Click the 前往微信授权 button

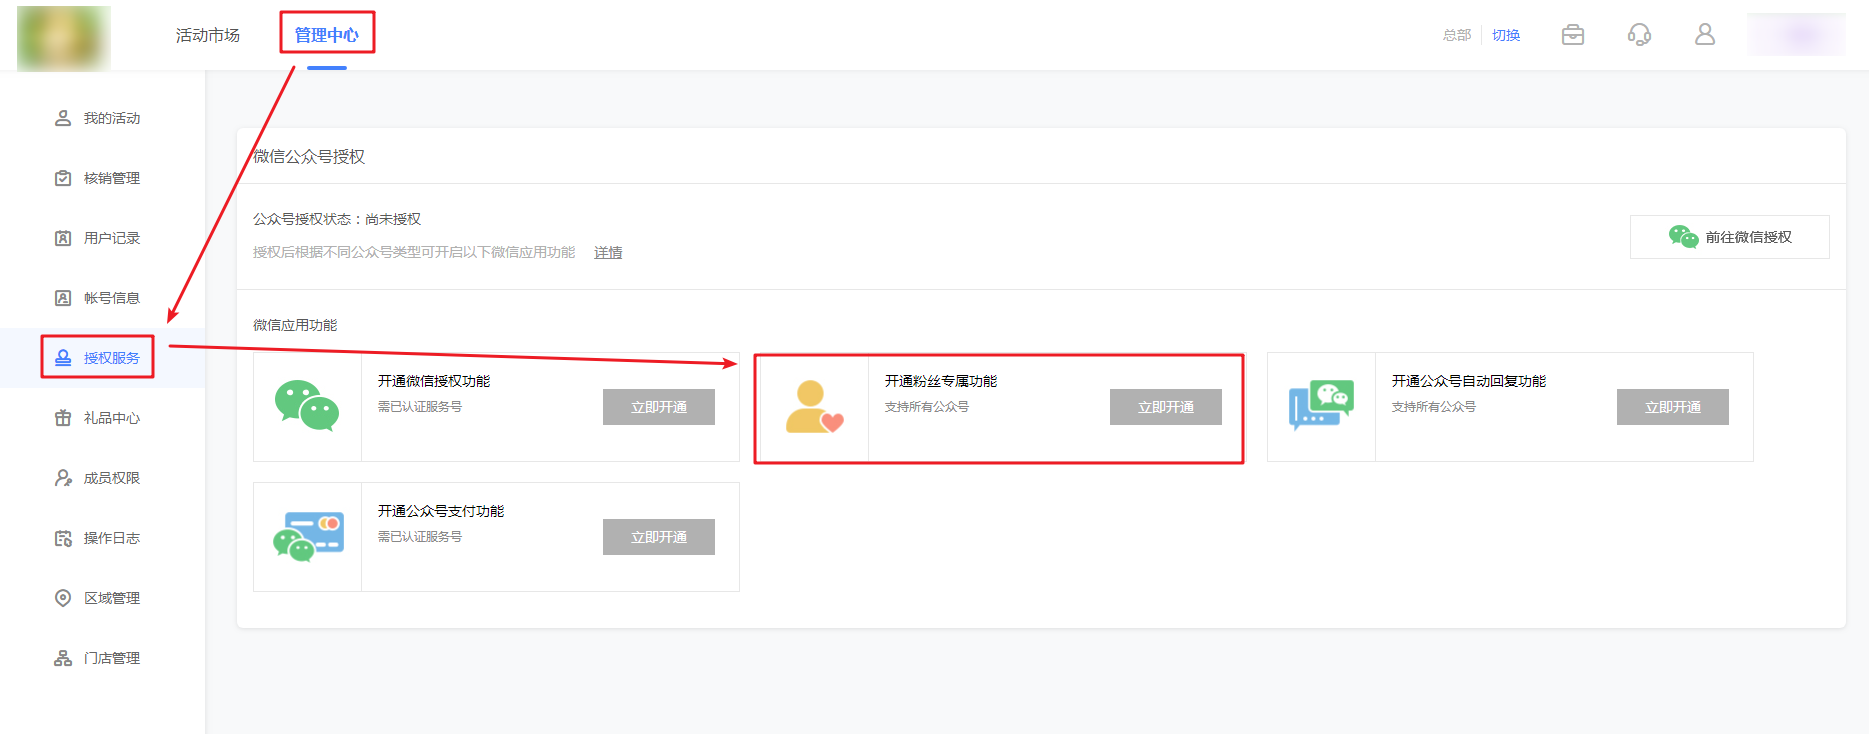1729,237
